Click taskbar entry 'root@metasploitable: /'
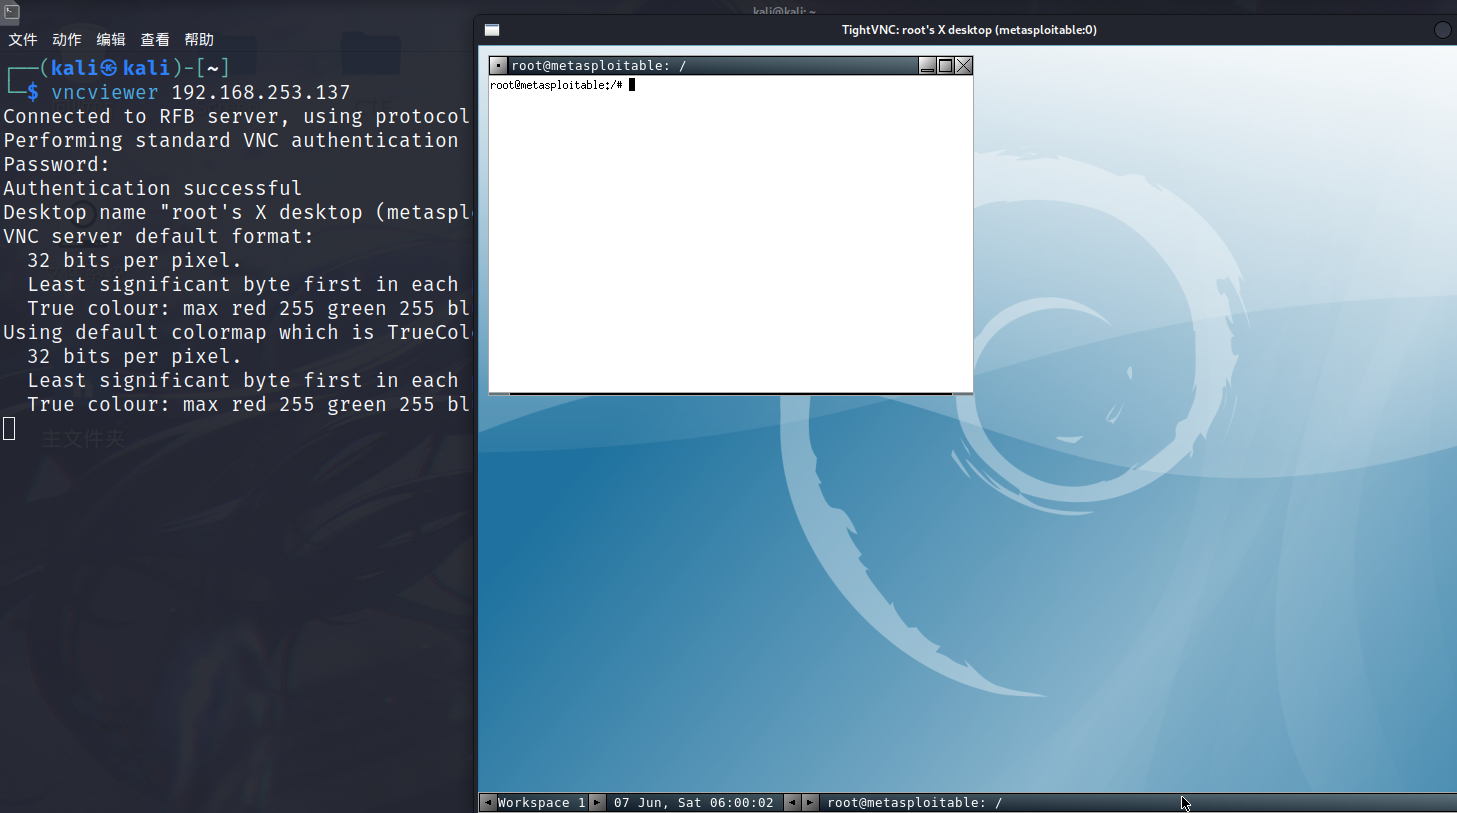The height and width of the screenshot is (813, 1457). 915,803
